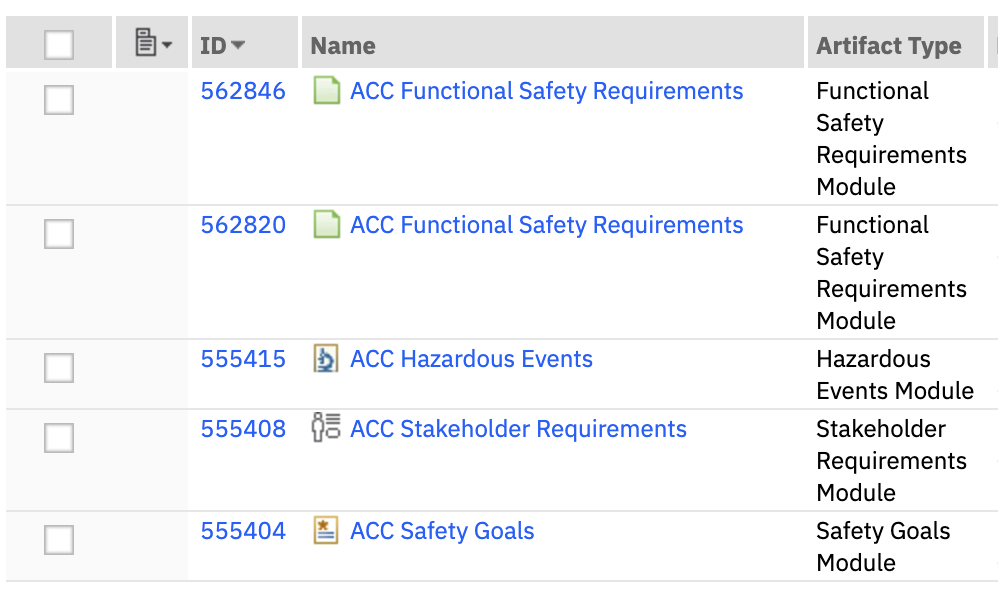
Task: Open the ACC Stakeholder Requirements link
Action: pyautogui.click(x=518, y=428)
